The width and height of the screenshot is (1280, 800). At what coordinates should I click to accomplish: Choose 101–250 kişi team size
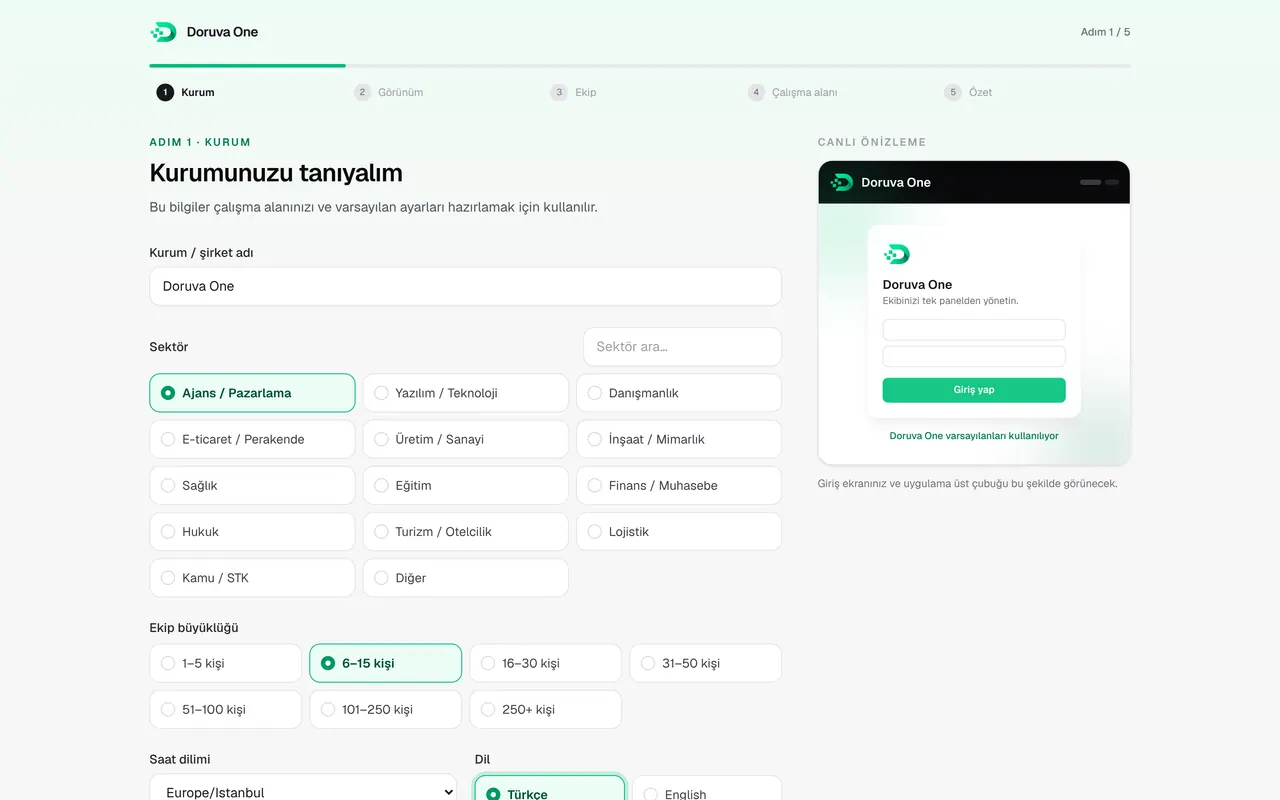386,709
